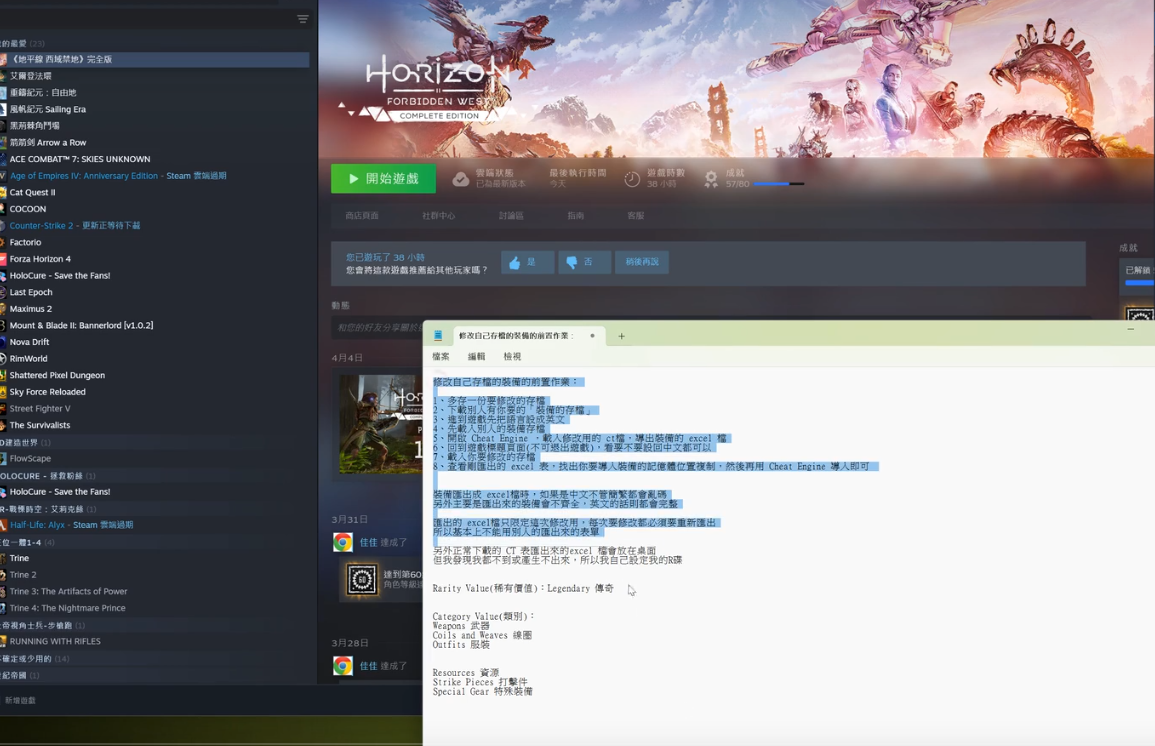Viewport: 1155px width, 746px height.
Task: Click the play triangle in the 開始遊戲 button
Action: [x=354, y=179]
